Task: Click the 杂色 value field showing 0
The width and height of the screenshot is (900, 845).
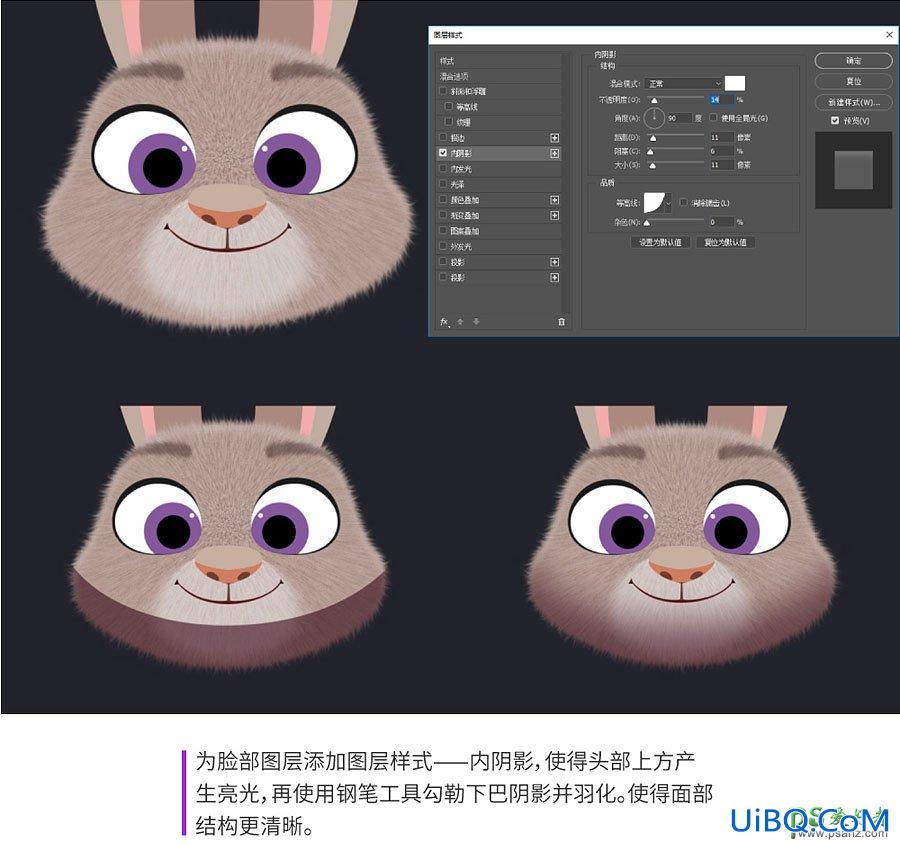Action: pyautogui.click(x=721, y=222)
